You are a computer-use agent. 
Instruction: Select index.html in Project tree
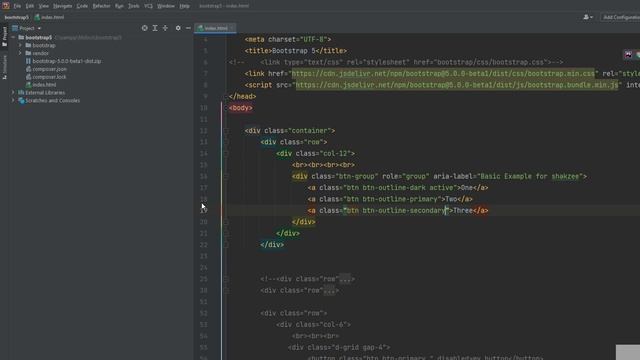tap(44, 85)
